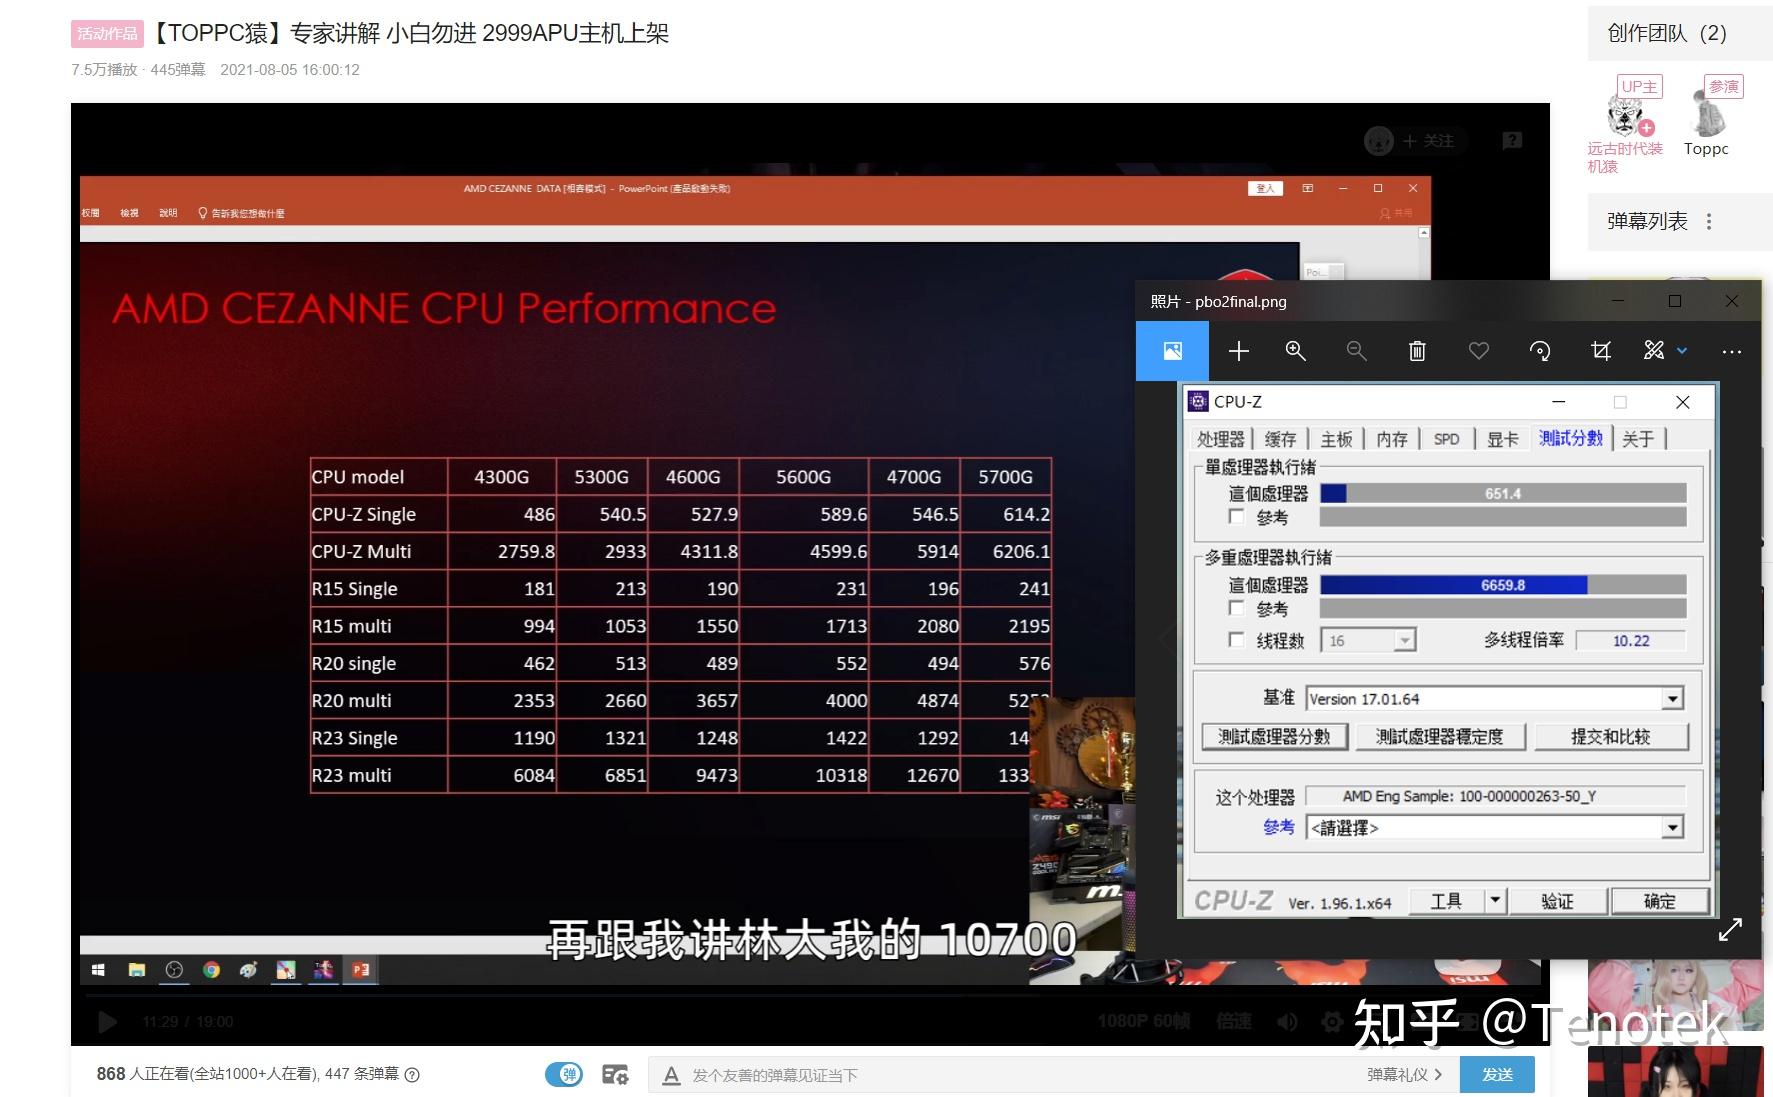Click the Windows Start icon in the video taskbar
This screenshot has width=1773, height=1097.
98,969
